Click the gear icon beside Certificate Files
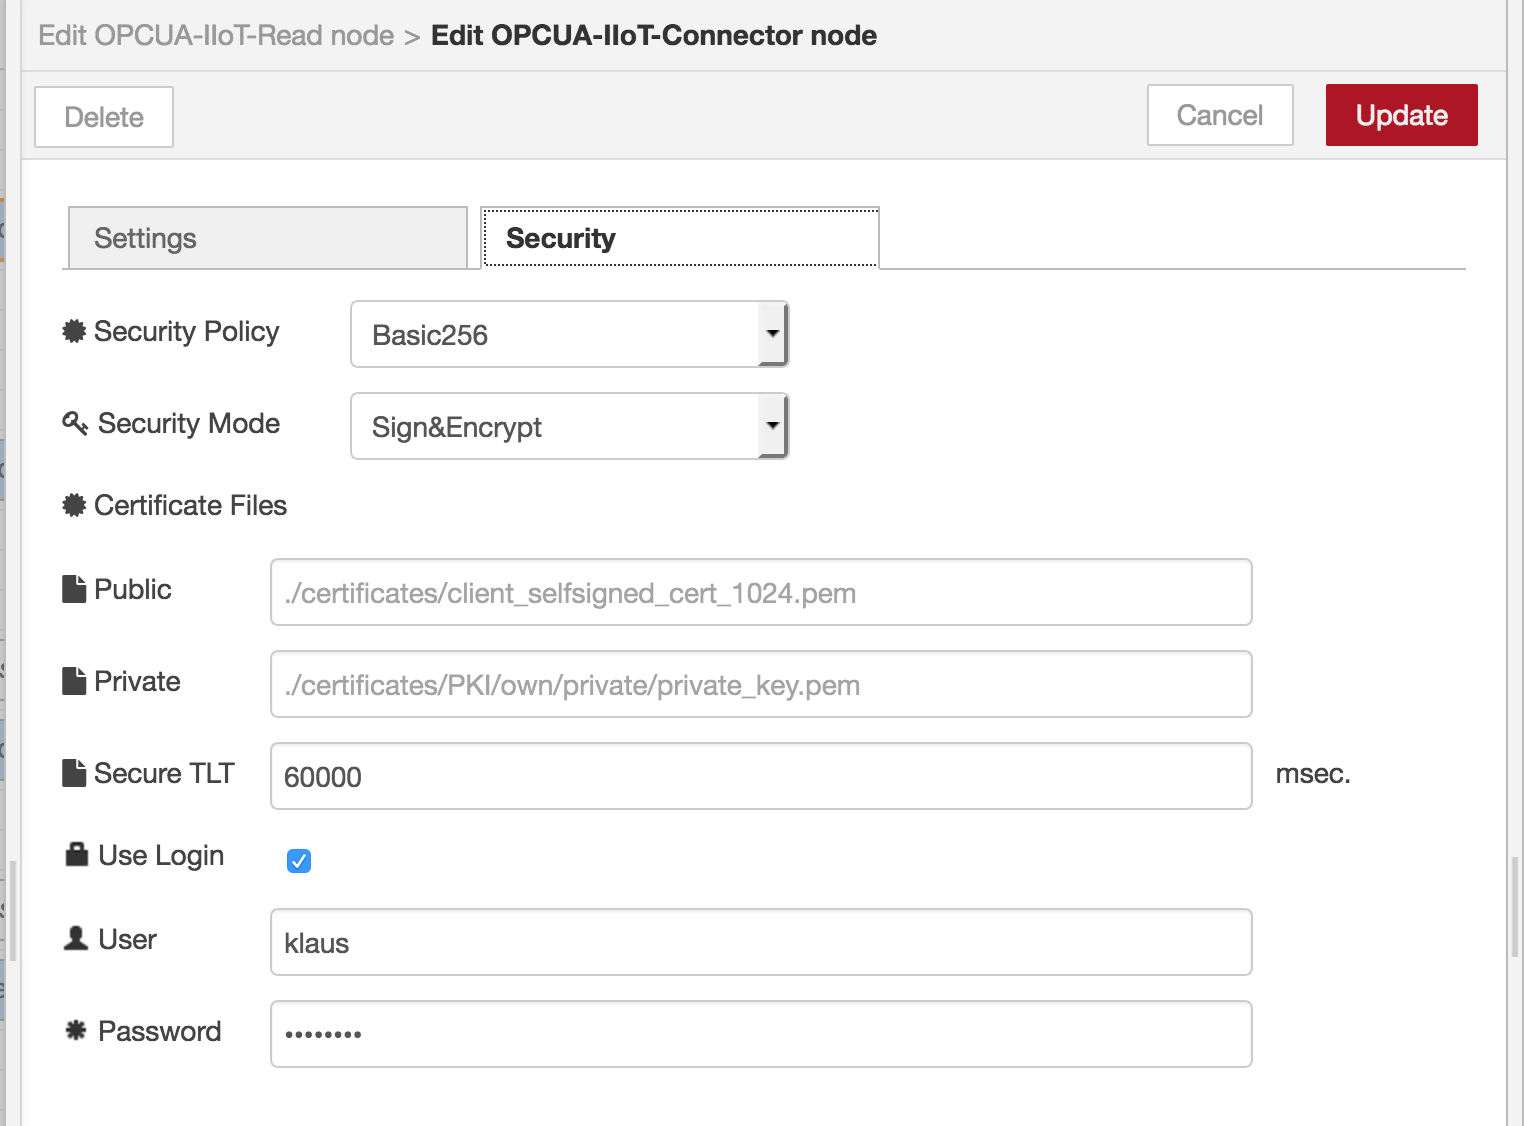 click(72, 505)
